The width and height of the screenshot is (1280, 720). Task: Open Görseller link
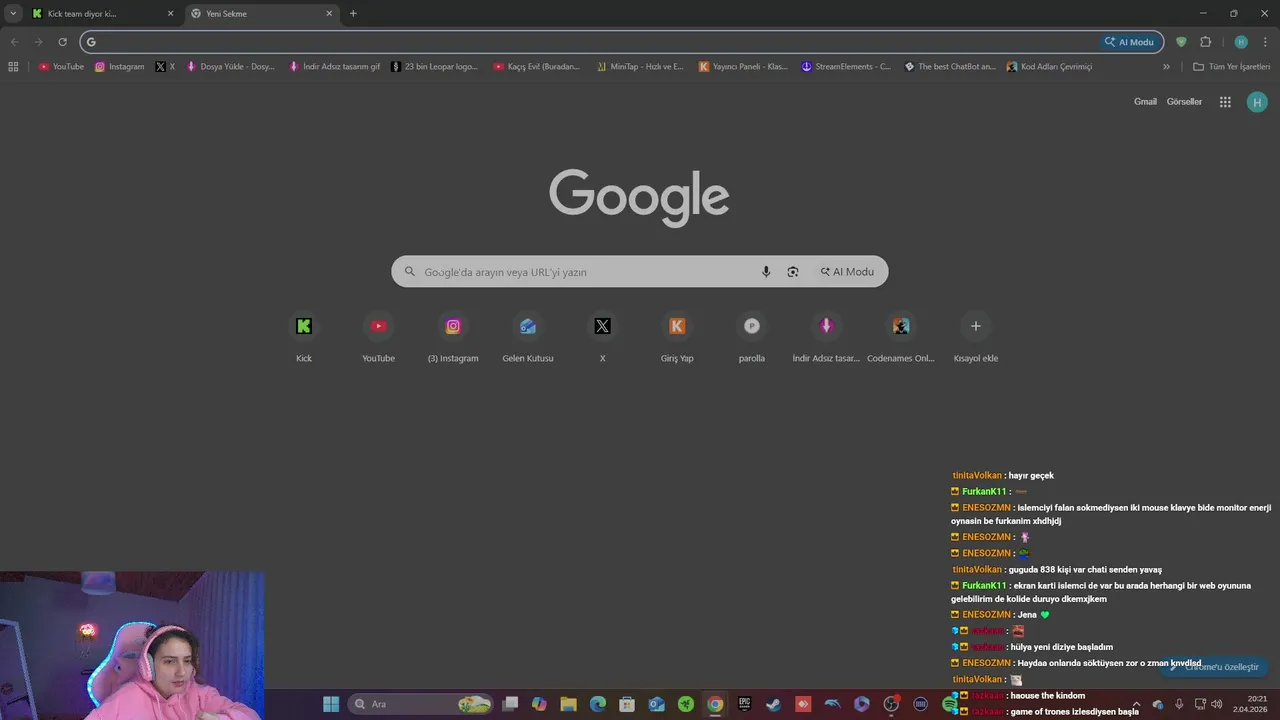(1184, 102)
